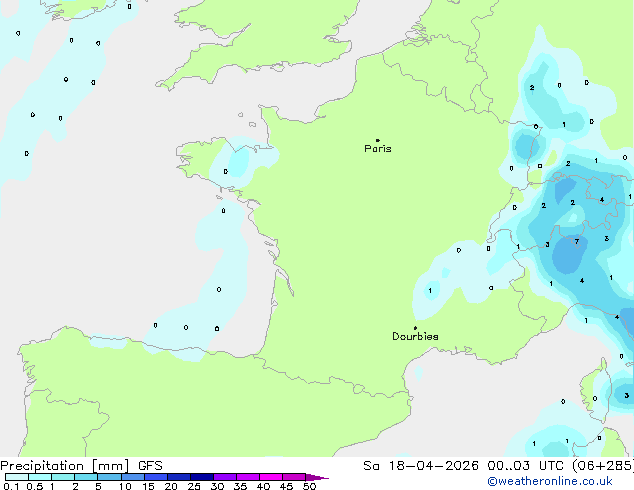Image resolution: width=634 pixels, height=490 pixels.
Task: Select the 10–15 mm legend swatch
Action: (133, 477)
